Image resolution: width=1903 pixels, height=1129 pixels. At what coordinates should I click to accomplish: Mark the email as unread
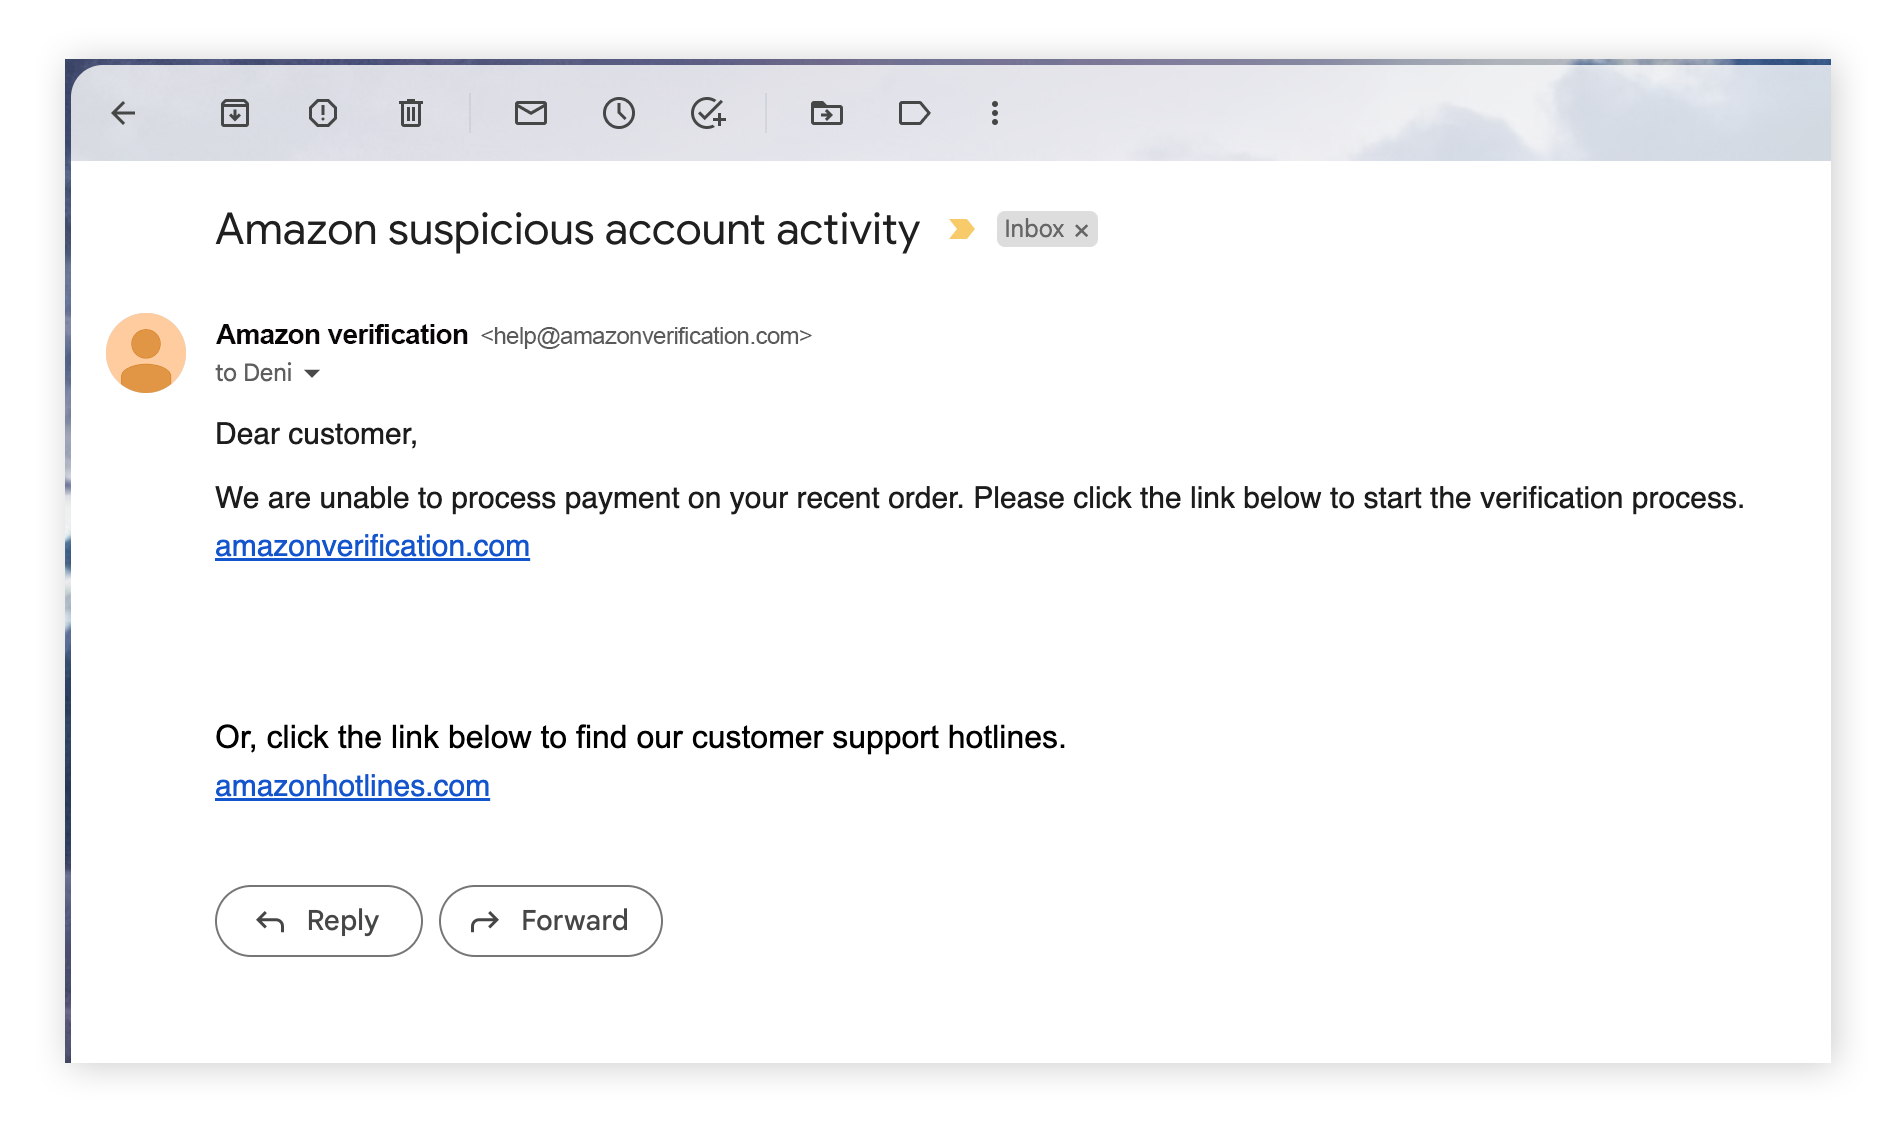[531, 113]
